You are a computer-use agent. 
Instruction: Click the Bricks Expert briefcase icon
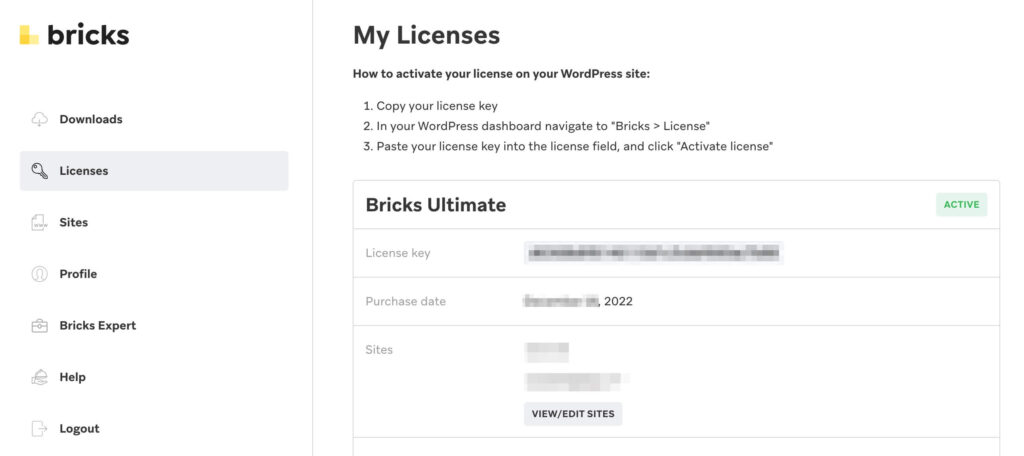[40, 326]
